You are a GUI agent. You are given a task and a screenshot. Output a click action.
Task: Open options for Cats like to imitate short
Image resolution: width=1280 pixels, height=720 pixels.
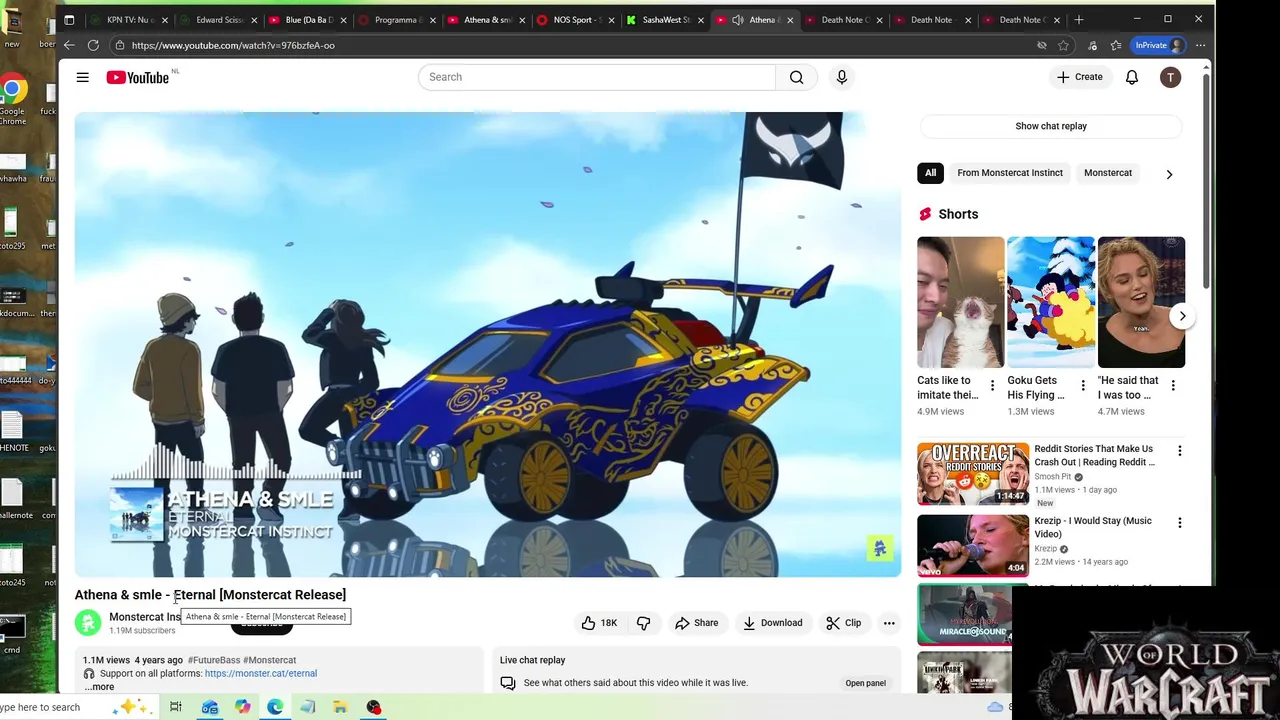click(992, 385)
